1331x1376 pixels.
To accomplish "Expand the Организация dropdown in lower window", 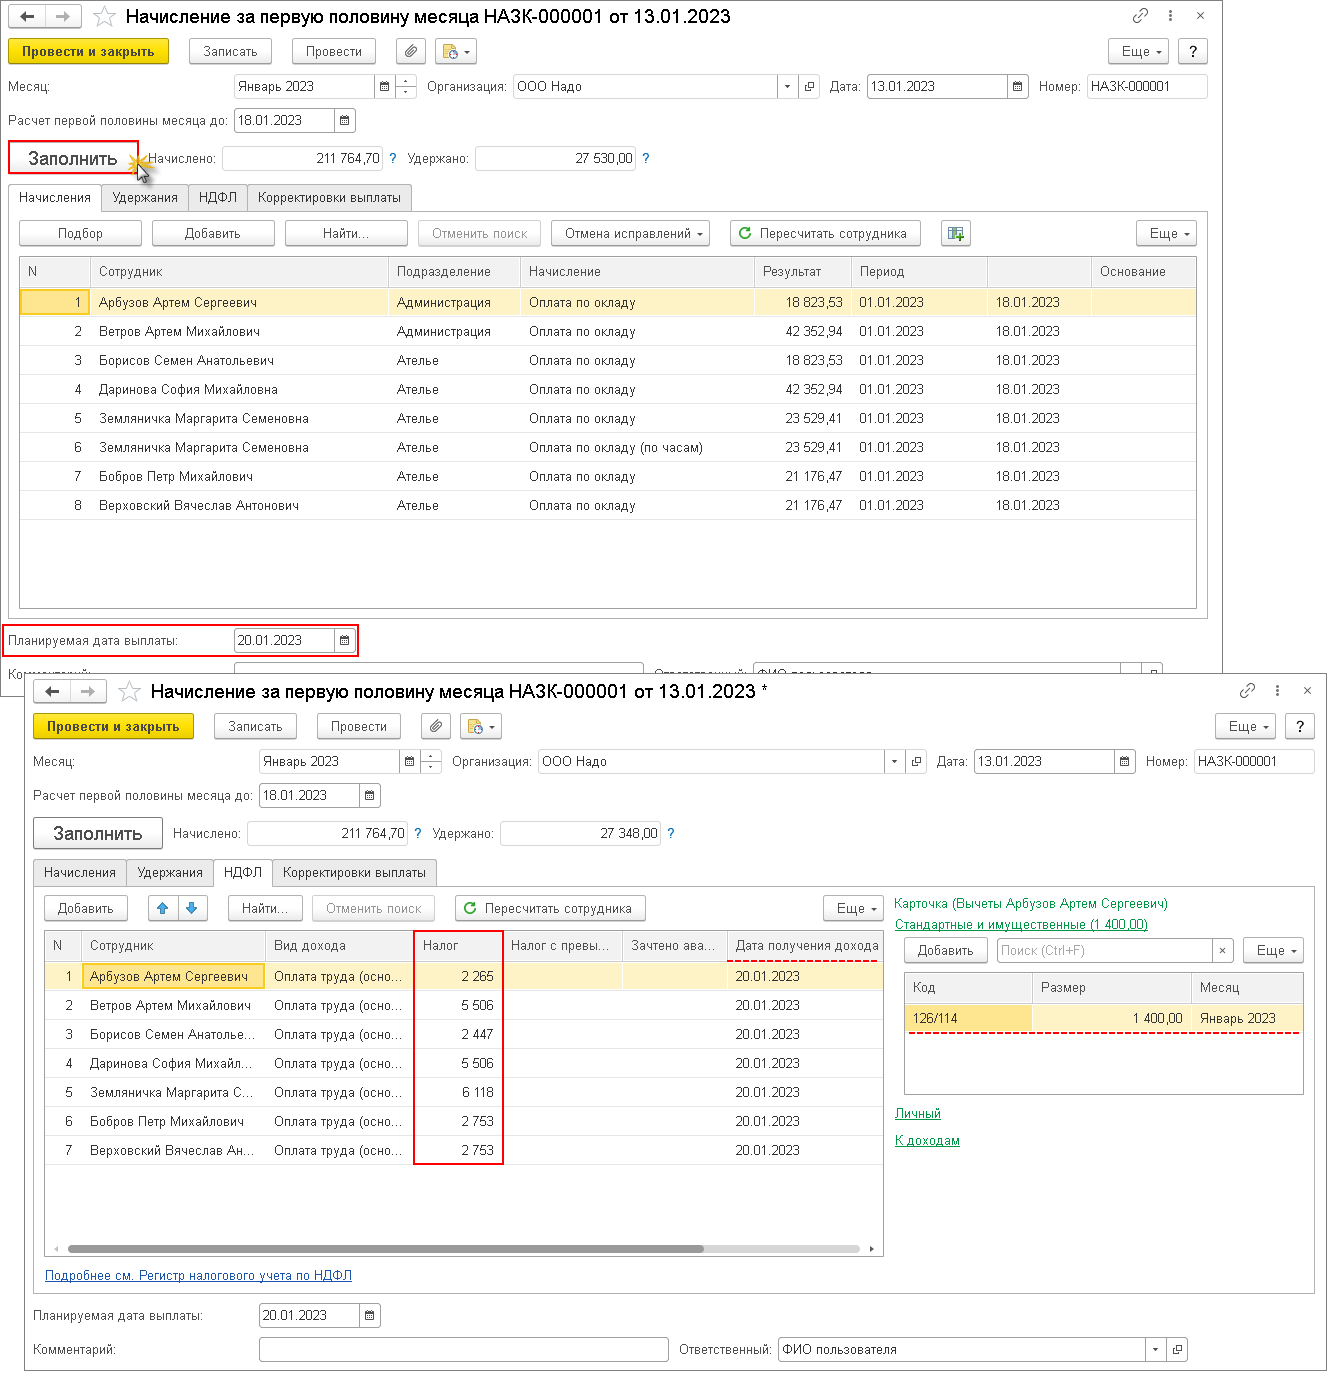I will click(x=894, y=762).
